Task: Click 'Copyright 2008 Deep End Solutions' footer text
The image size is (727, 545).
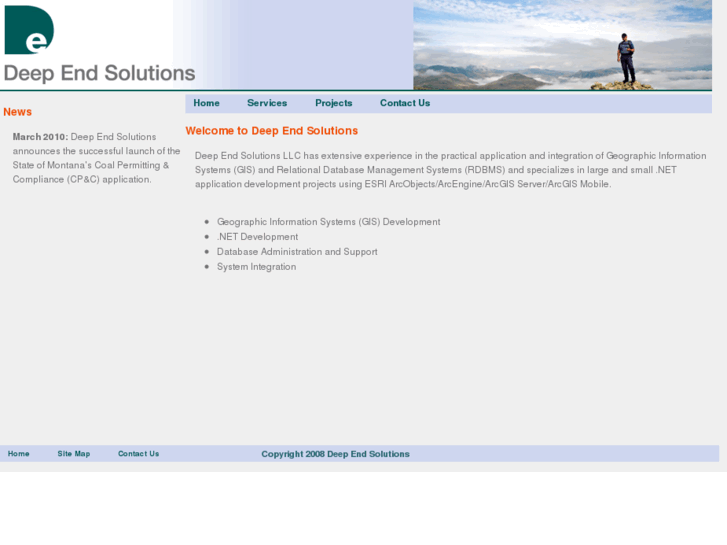Action: click(335, 454)
